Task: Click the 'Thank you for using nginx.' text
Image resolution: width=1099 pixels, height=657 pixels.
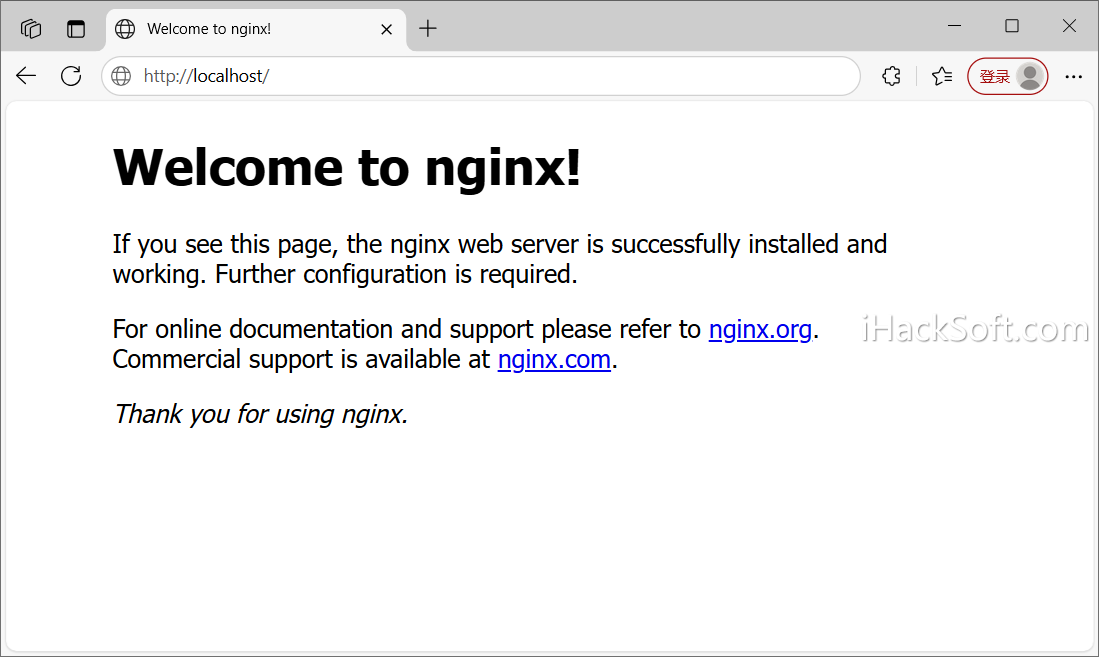Action: (x=261, y=414)
